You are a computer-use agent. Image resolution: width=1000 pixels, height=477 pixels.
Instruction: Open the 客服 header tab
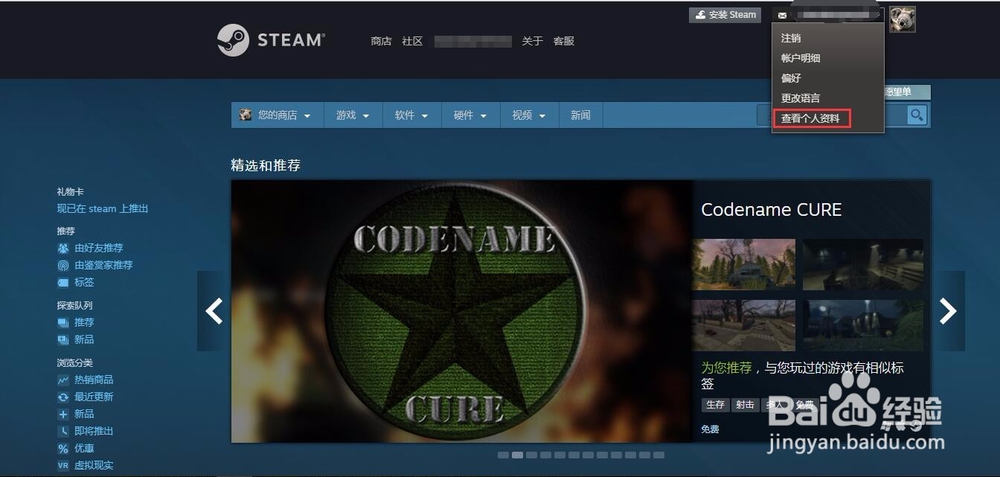564,41
